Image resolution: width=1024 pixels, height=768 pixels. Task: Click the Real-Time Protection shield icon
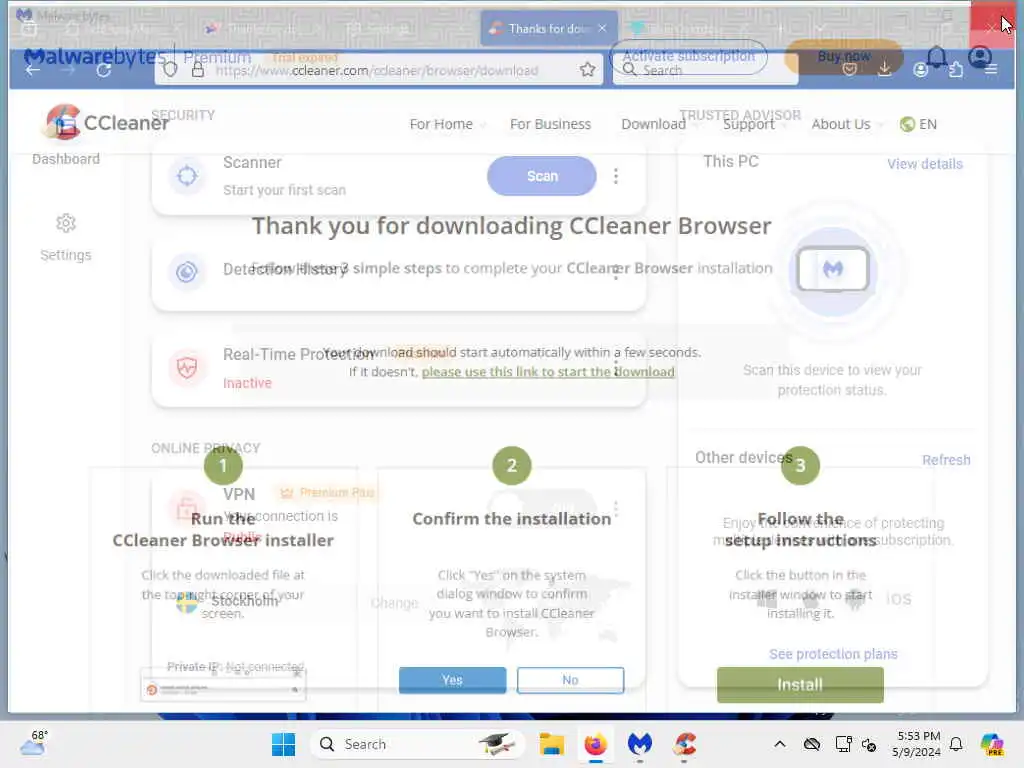tap(187, 368)
